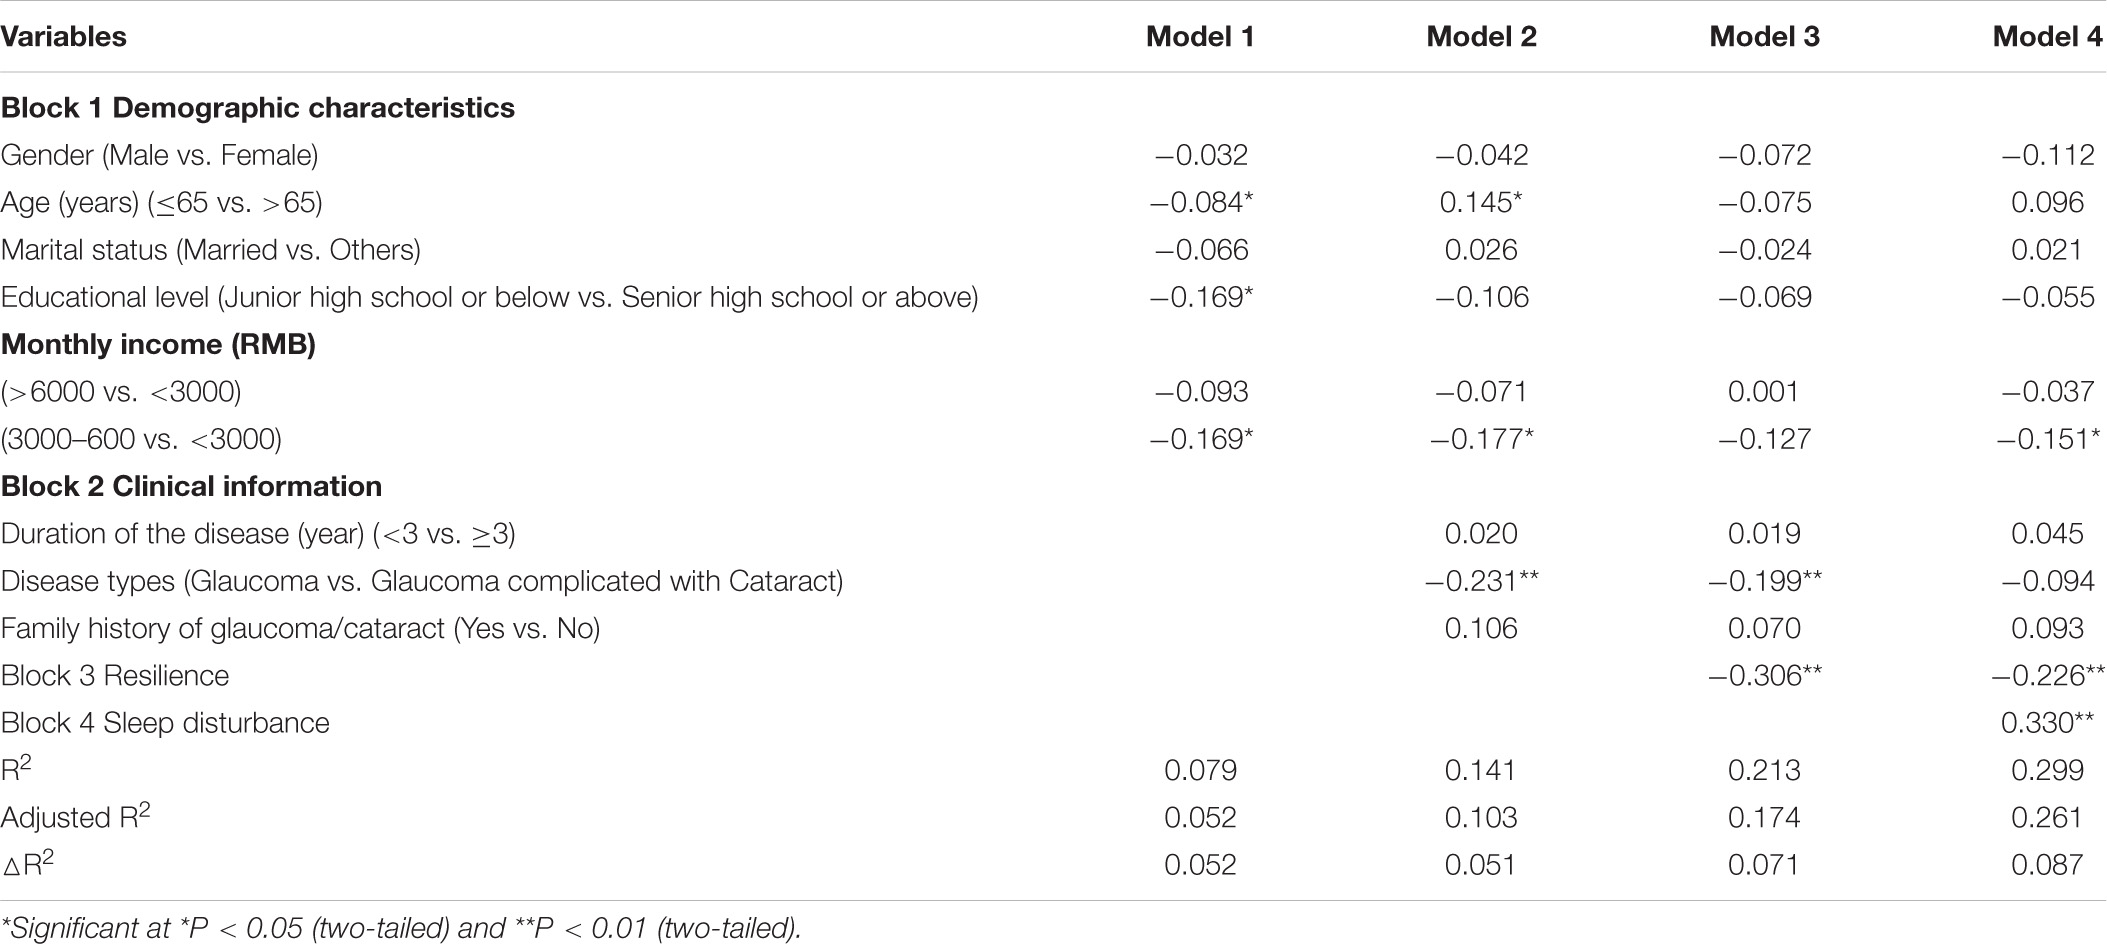Select Adjusted R² Model 4 value 0.261
The height and width of the screenshot is (944, 2107).
[x=2047, y=817]
